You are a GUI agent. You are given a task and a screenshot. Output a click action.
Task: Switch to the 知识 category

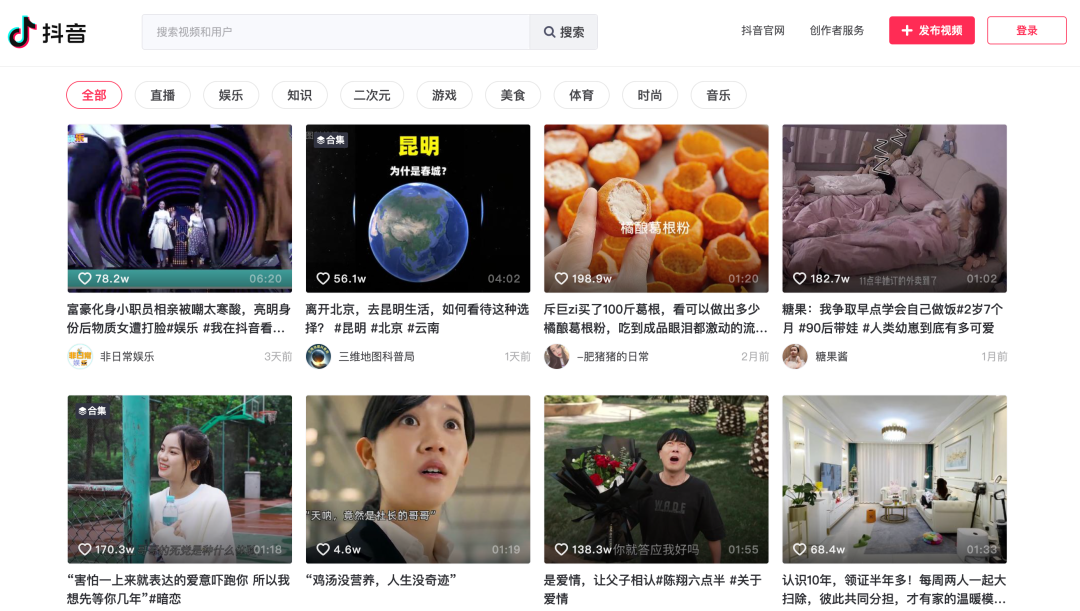300,95
